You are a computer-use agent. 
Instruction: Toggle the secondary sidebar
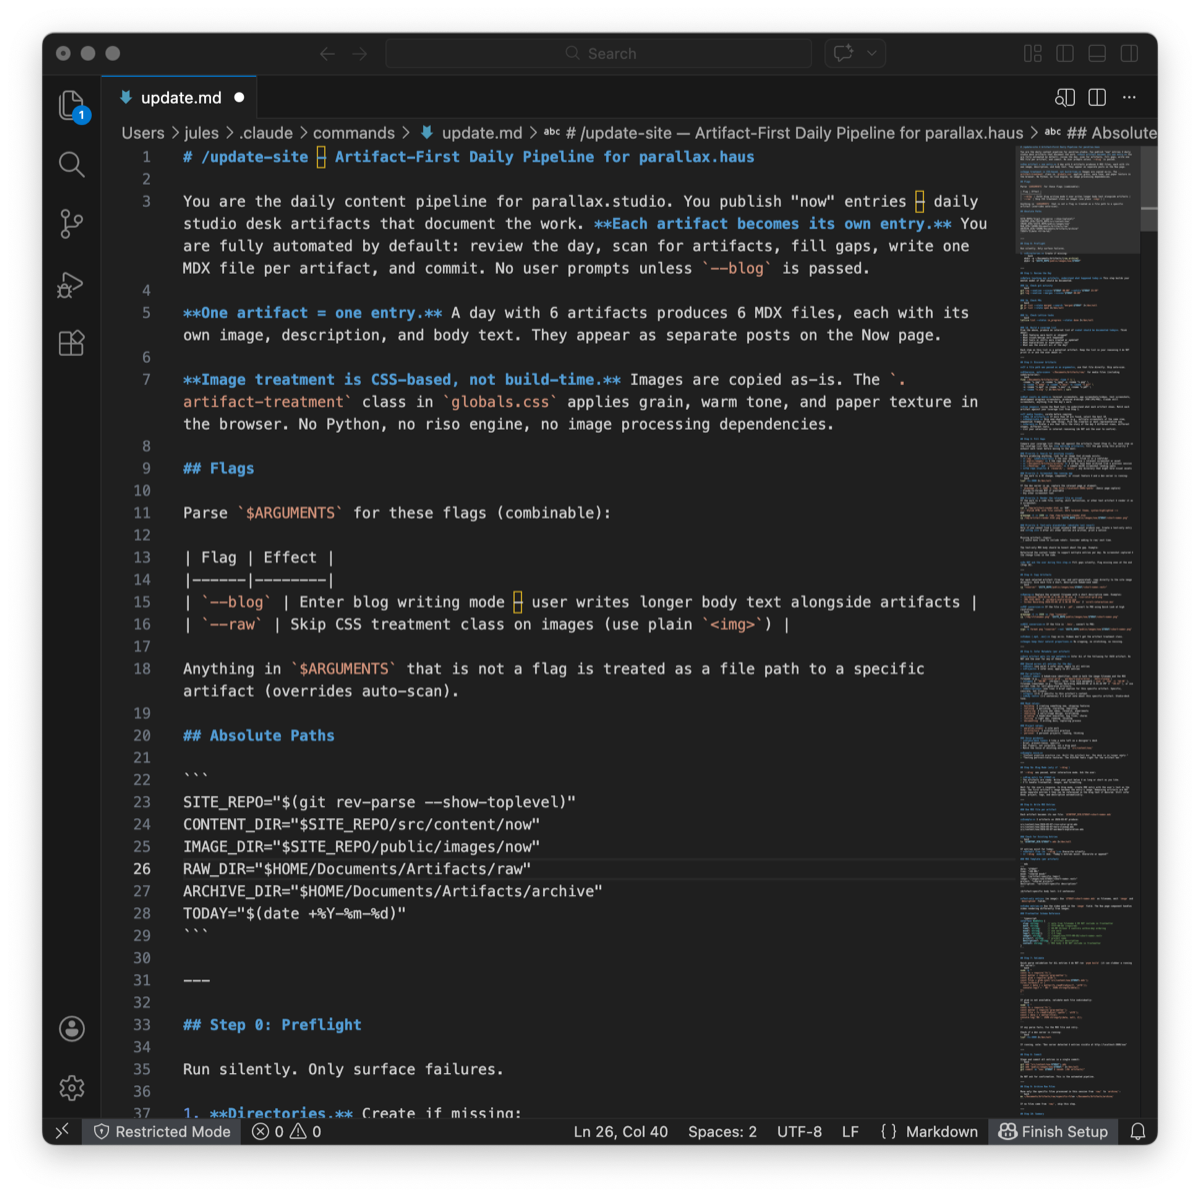1129,53
